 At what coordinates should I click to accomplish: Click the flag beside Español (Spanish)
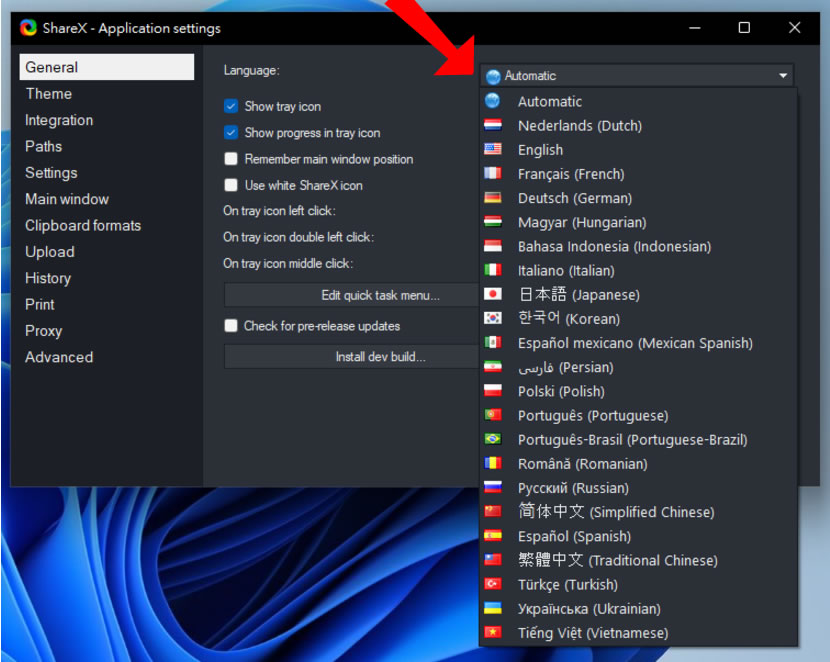(492, 536)
